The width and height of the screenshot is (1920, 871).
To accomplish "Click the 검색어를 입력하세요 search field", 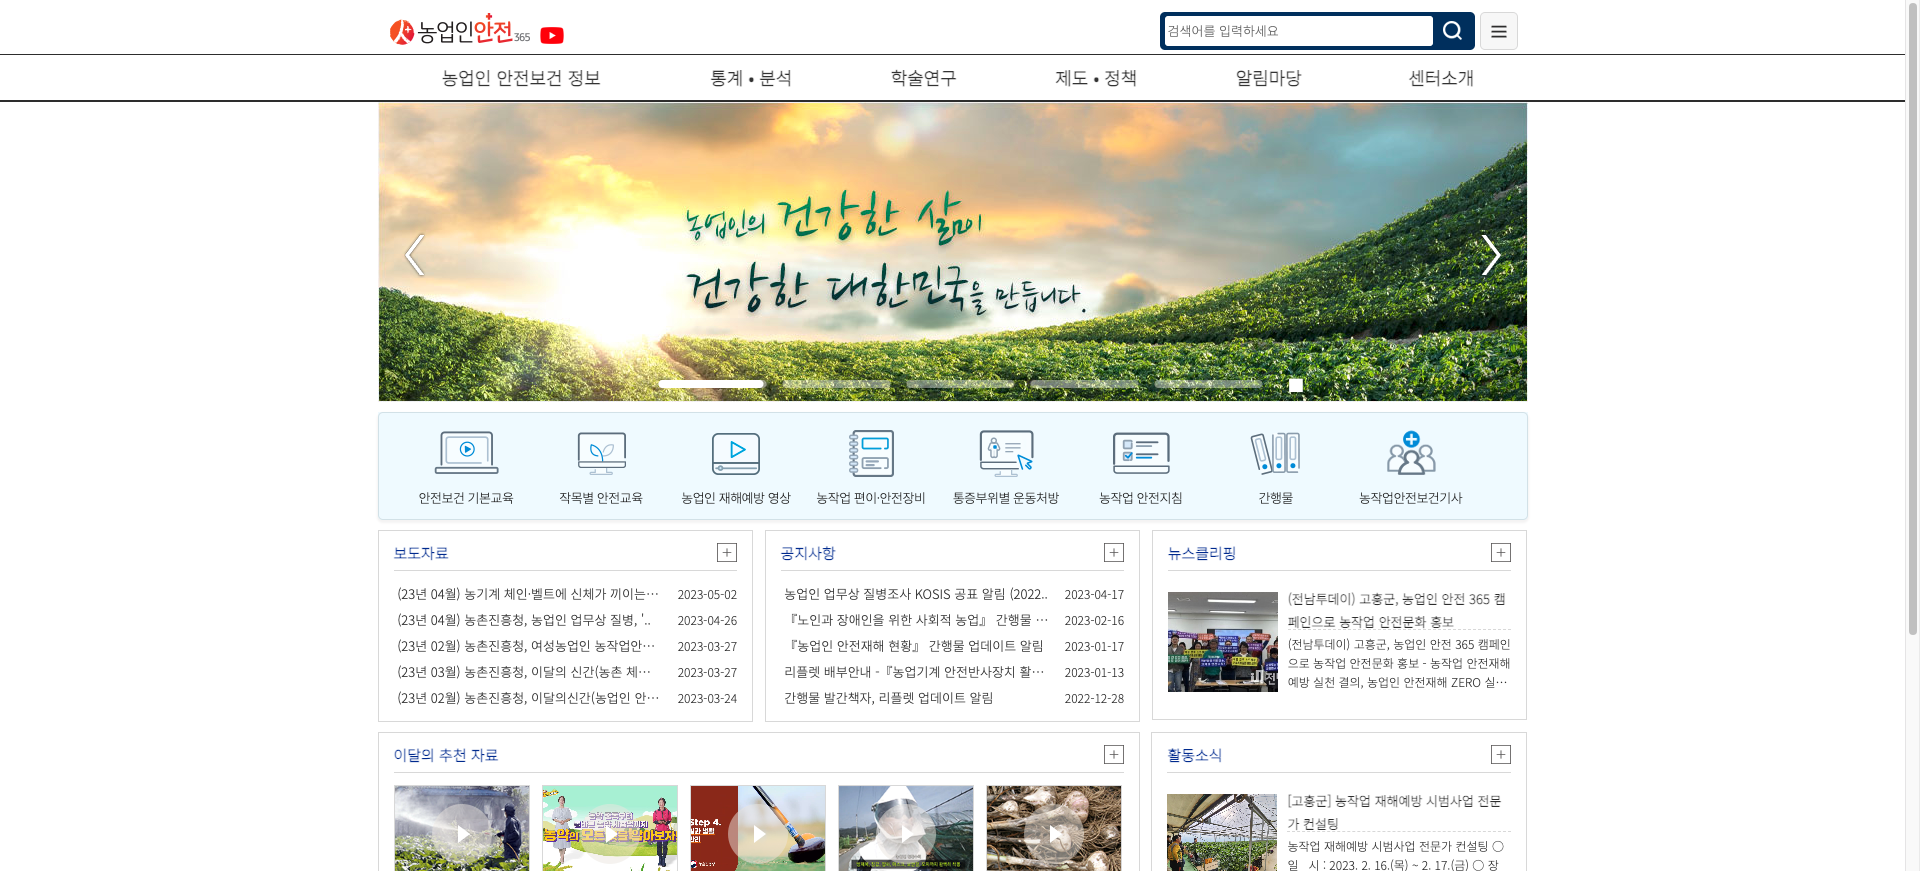I will [1297, 31].
